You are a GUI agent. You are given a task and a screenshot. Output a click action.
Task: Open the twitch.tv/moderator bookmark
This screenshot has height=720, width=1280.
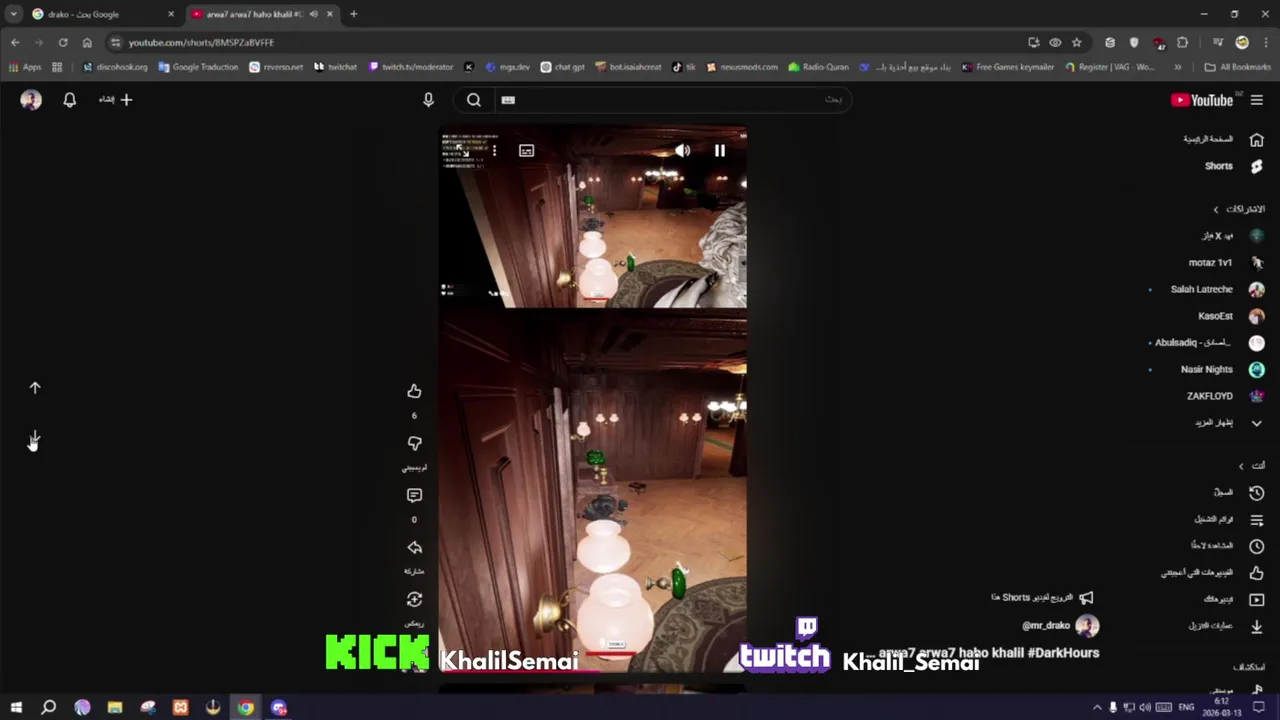[x=411, y=67]
